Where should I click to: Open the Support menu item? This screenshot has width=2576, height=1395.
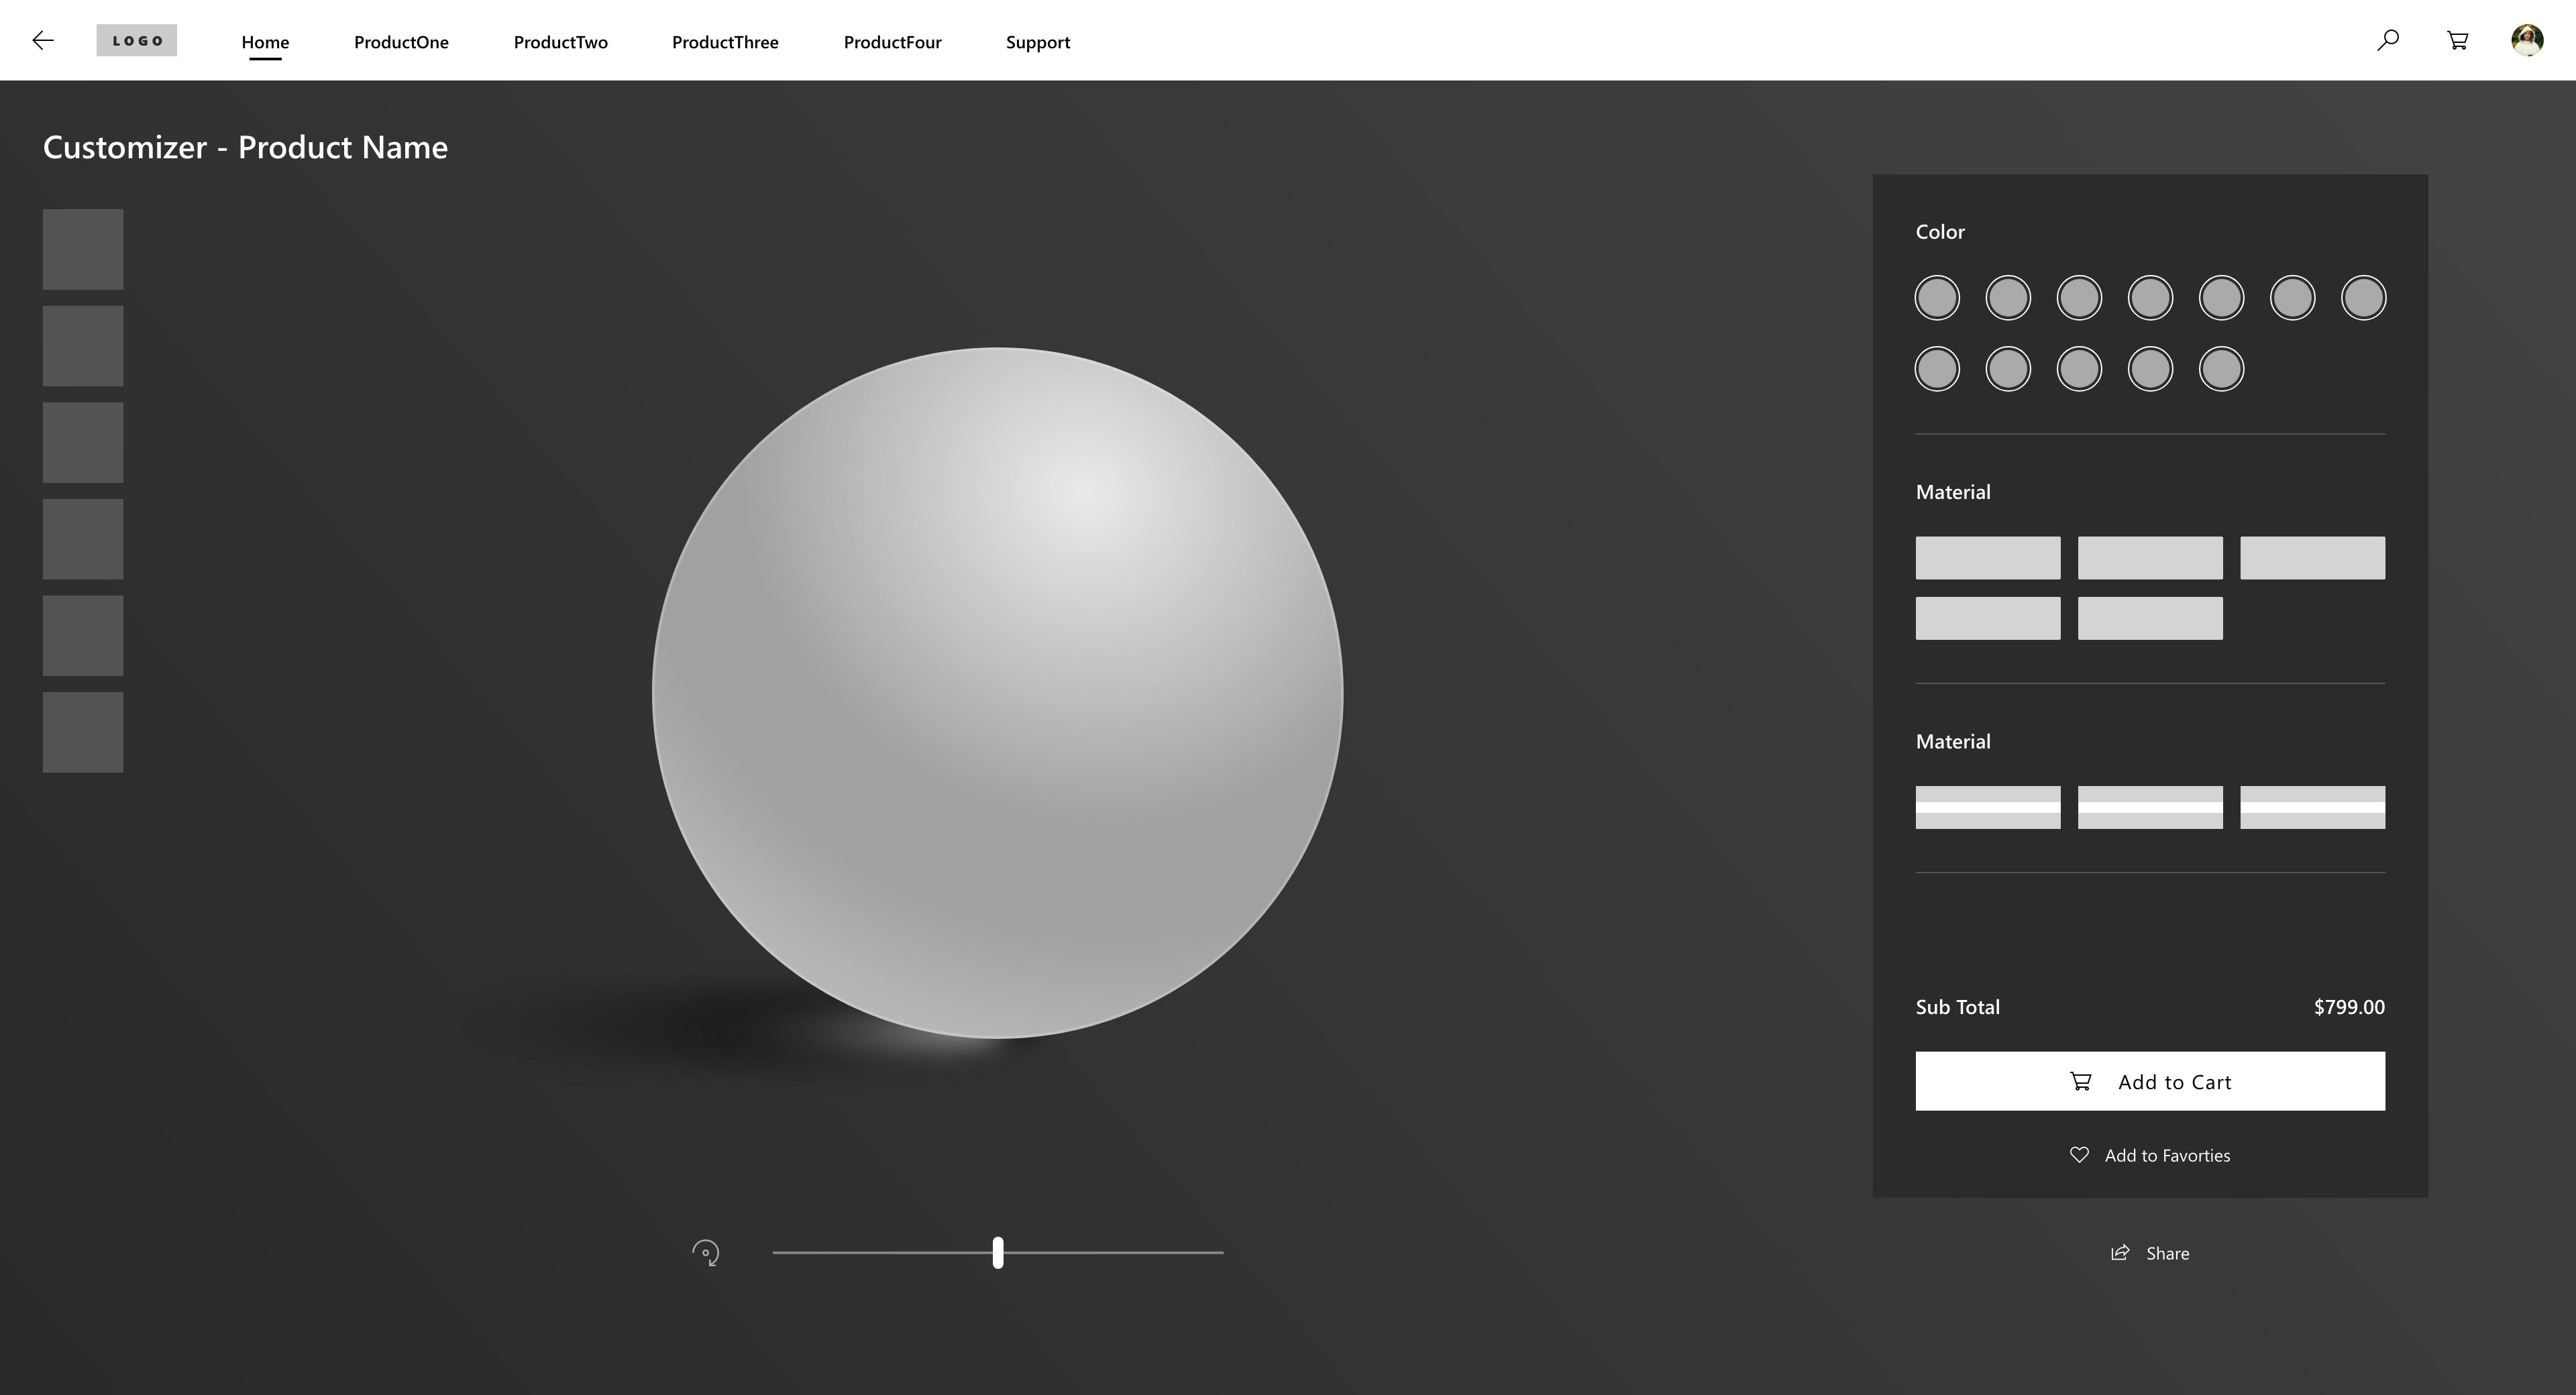pyautogui.click(x=1038, y=42)
